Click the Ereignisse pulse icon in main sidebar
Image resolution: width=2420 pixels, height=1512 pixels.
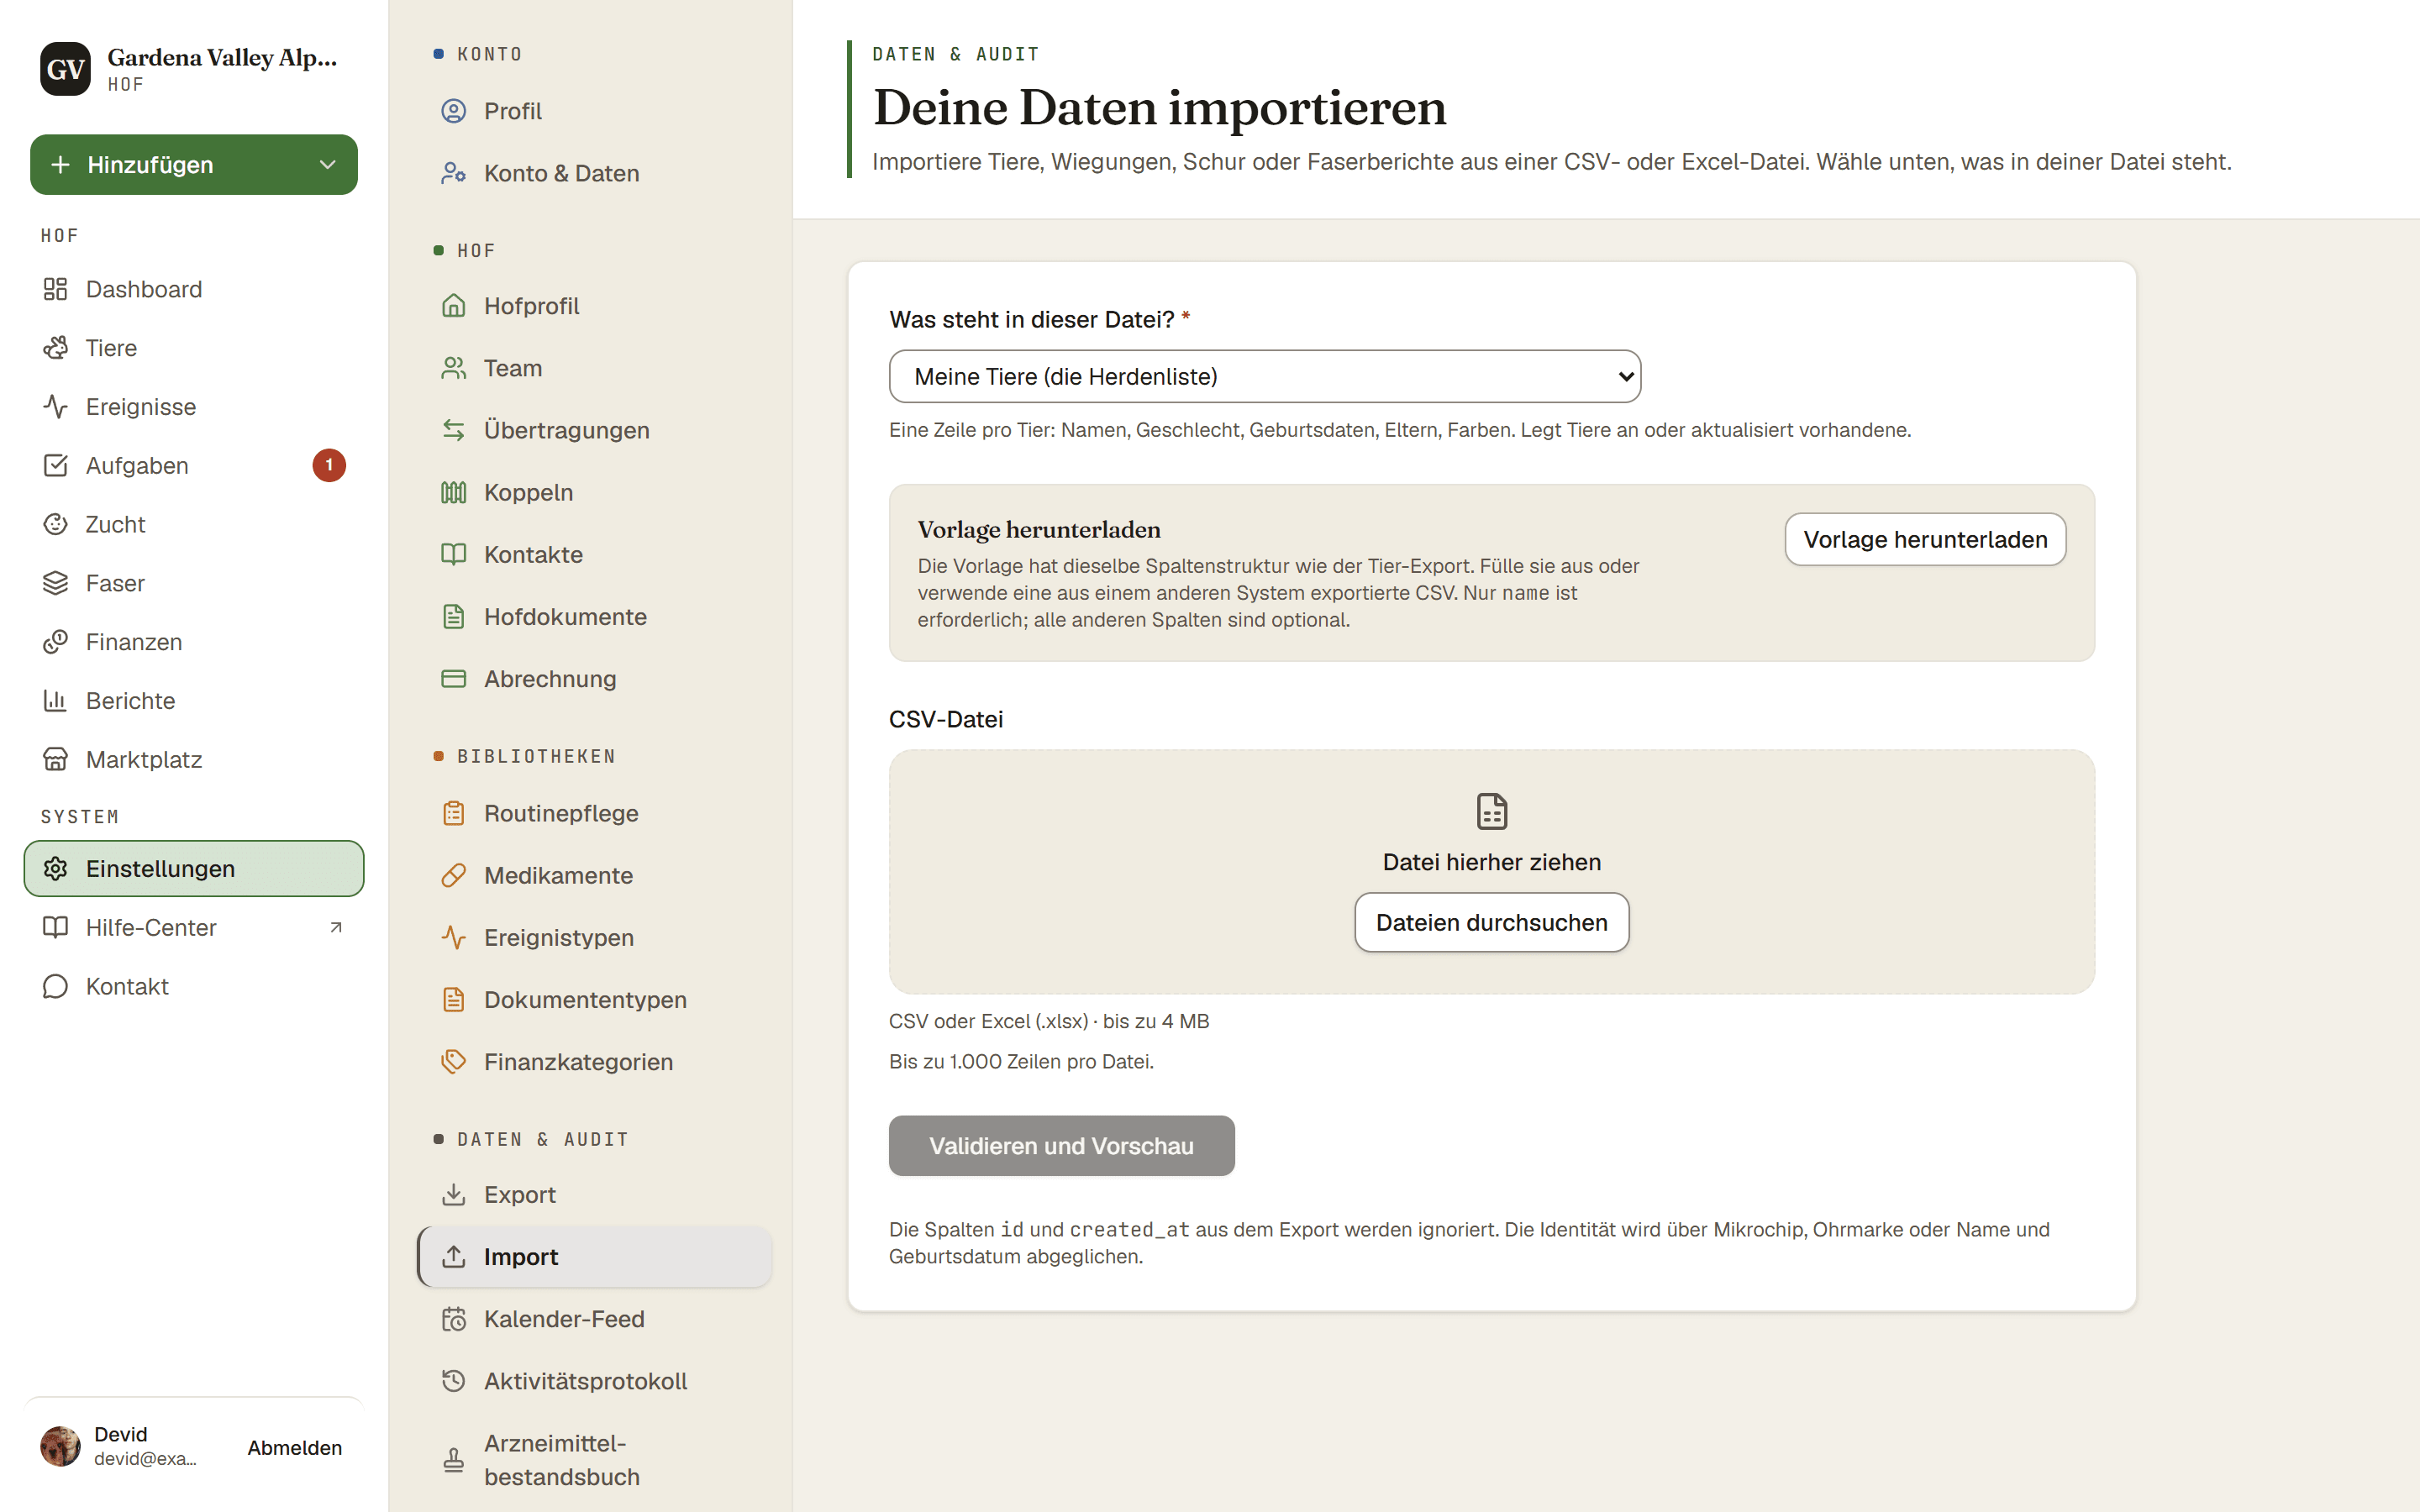(x=55, y=407)
